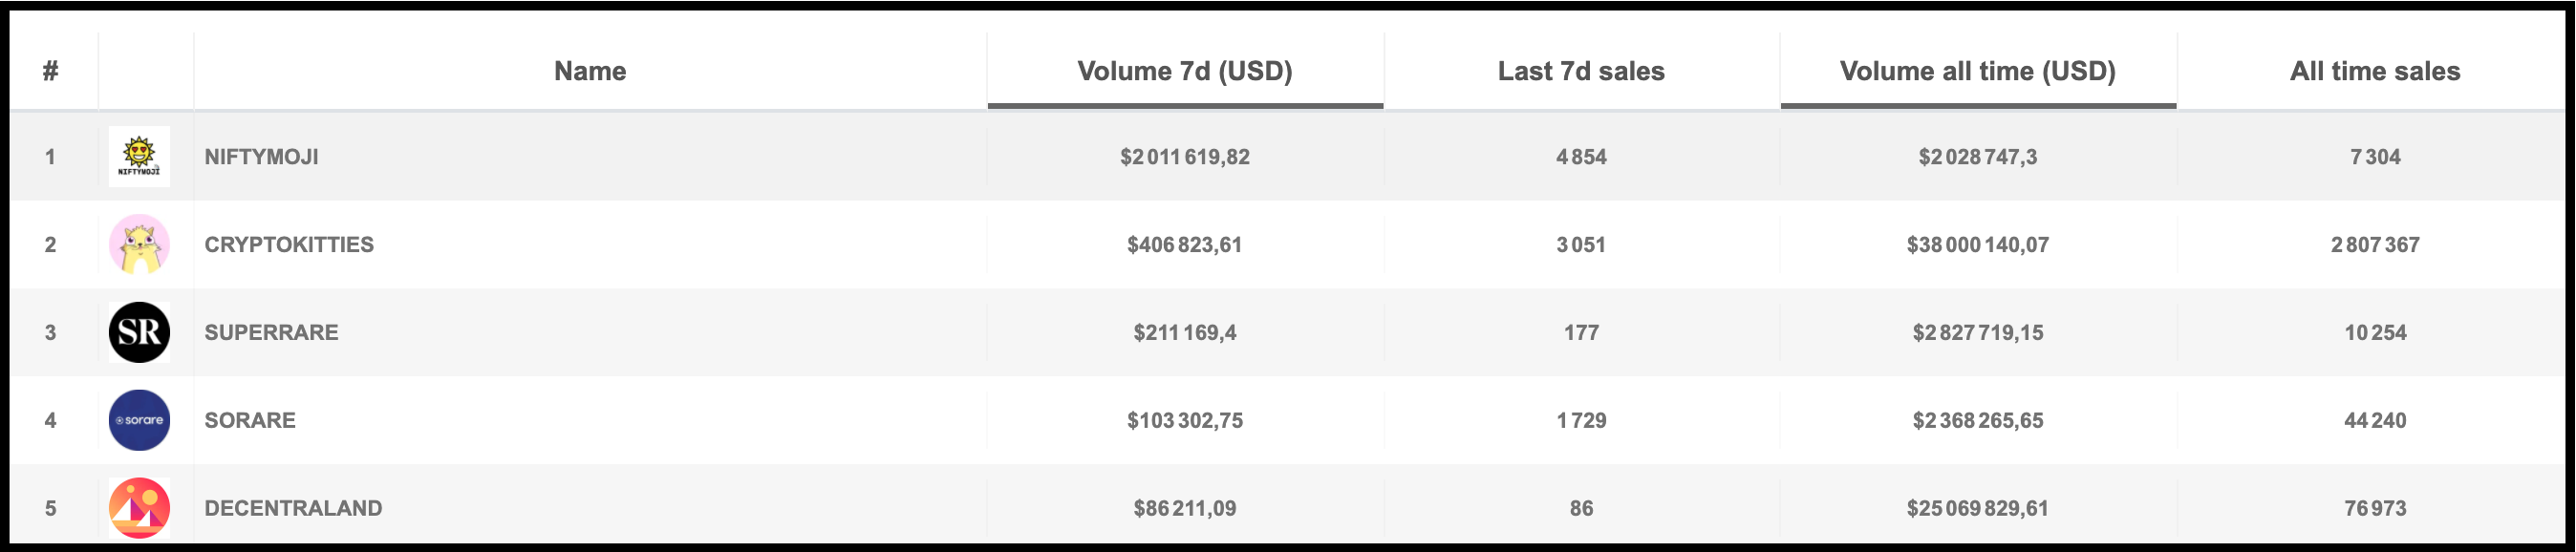This screenshot has height=552, width=2576.
Task: Sort table by All time sales header
Action: [x=2375, y=71]
